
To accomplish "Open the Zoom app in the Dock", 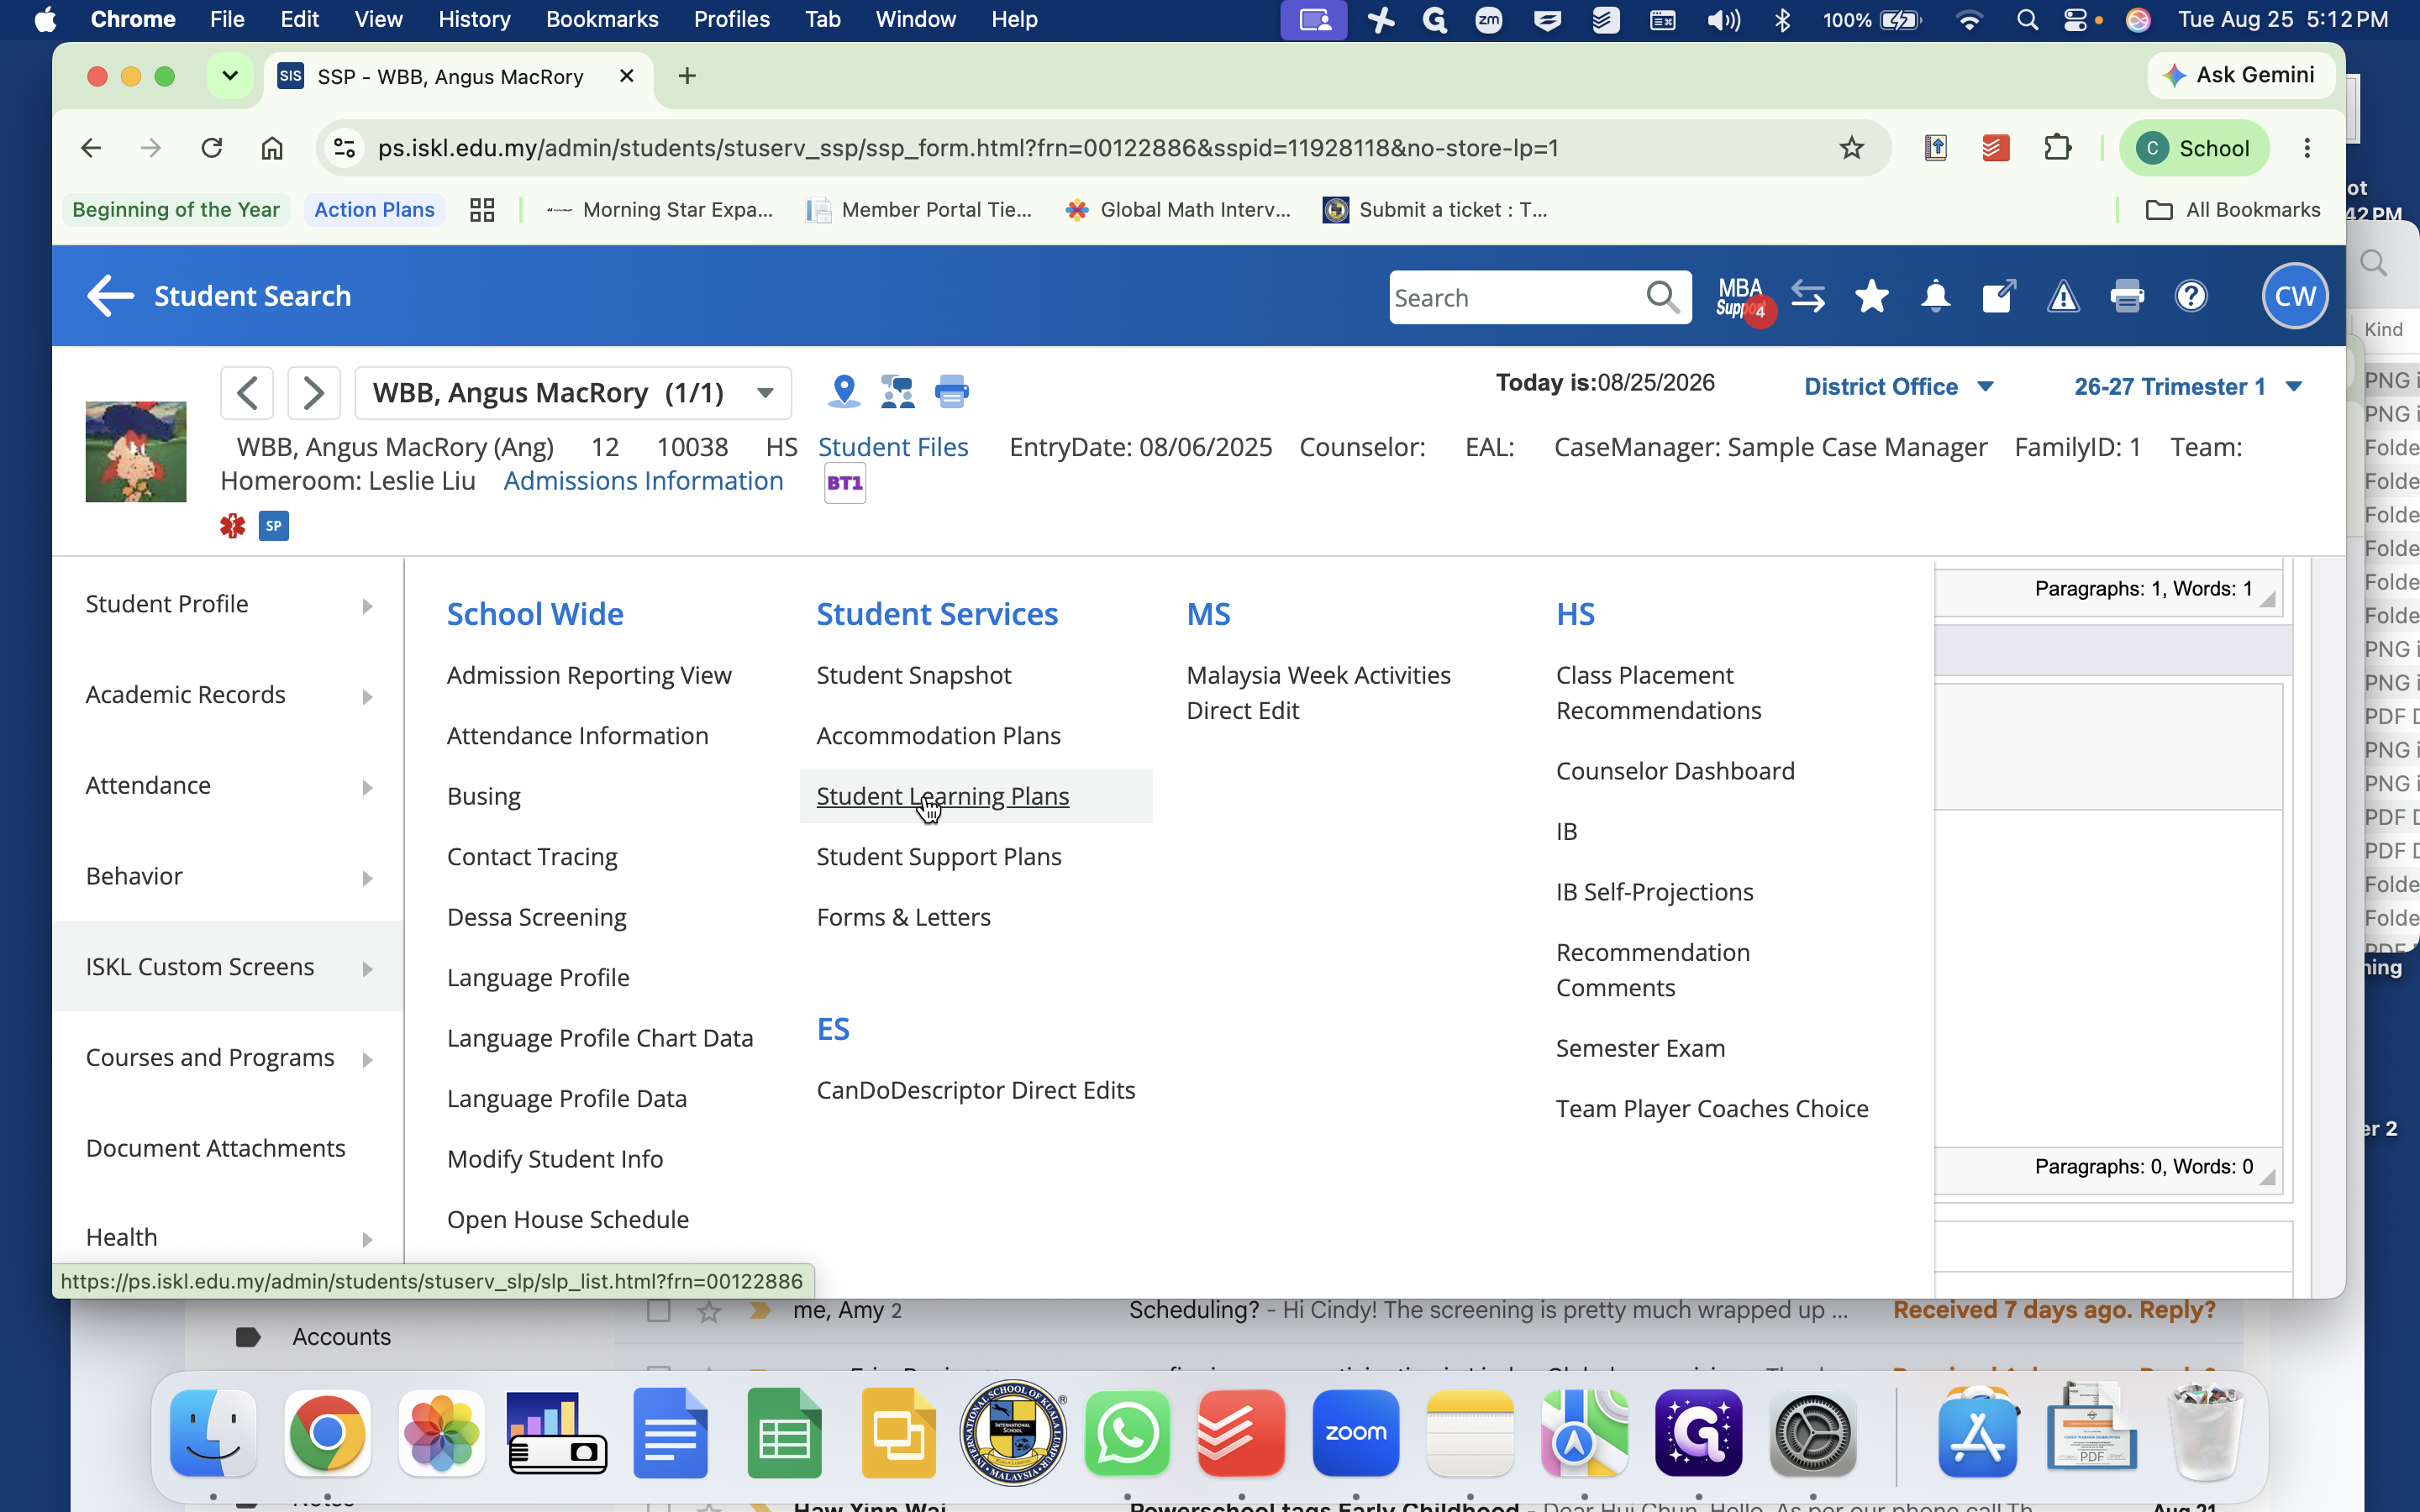I will pyautogui.click(x=1355, y=1432).
